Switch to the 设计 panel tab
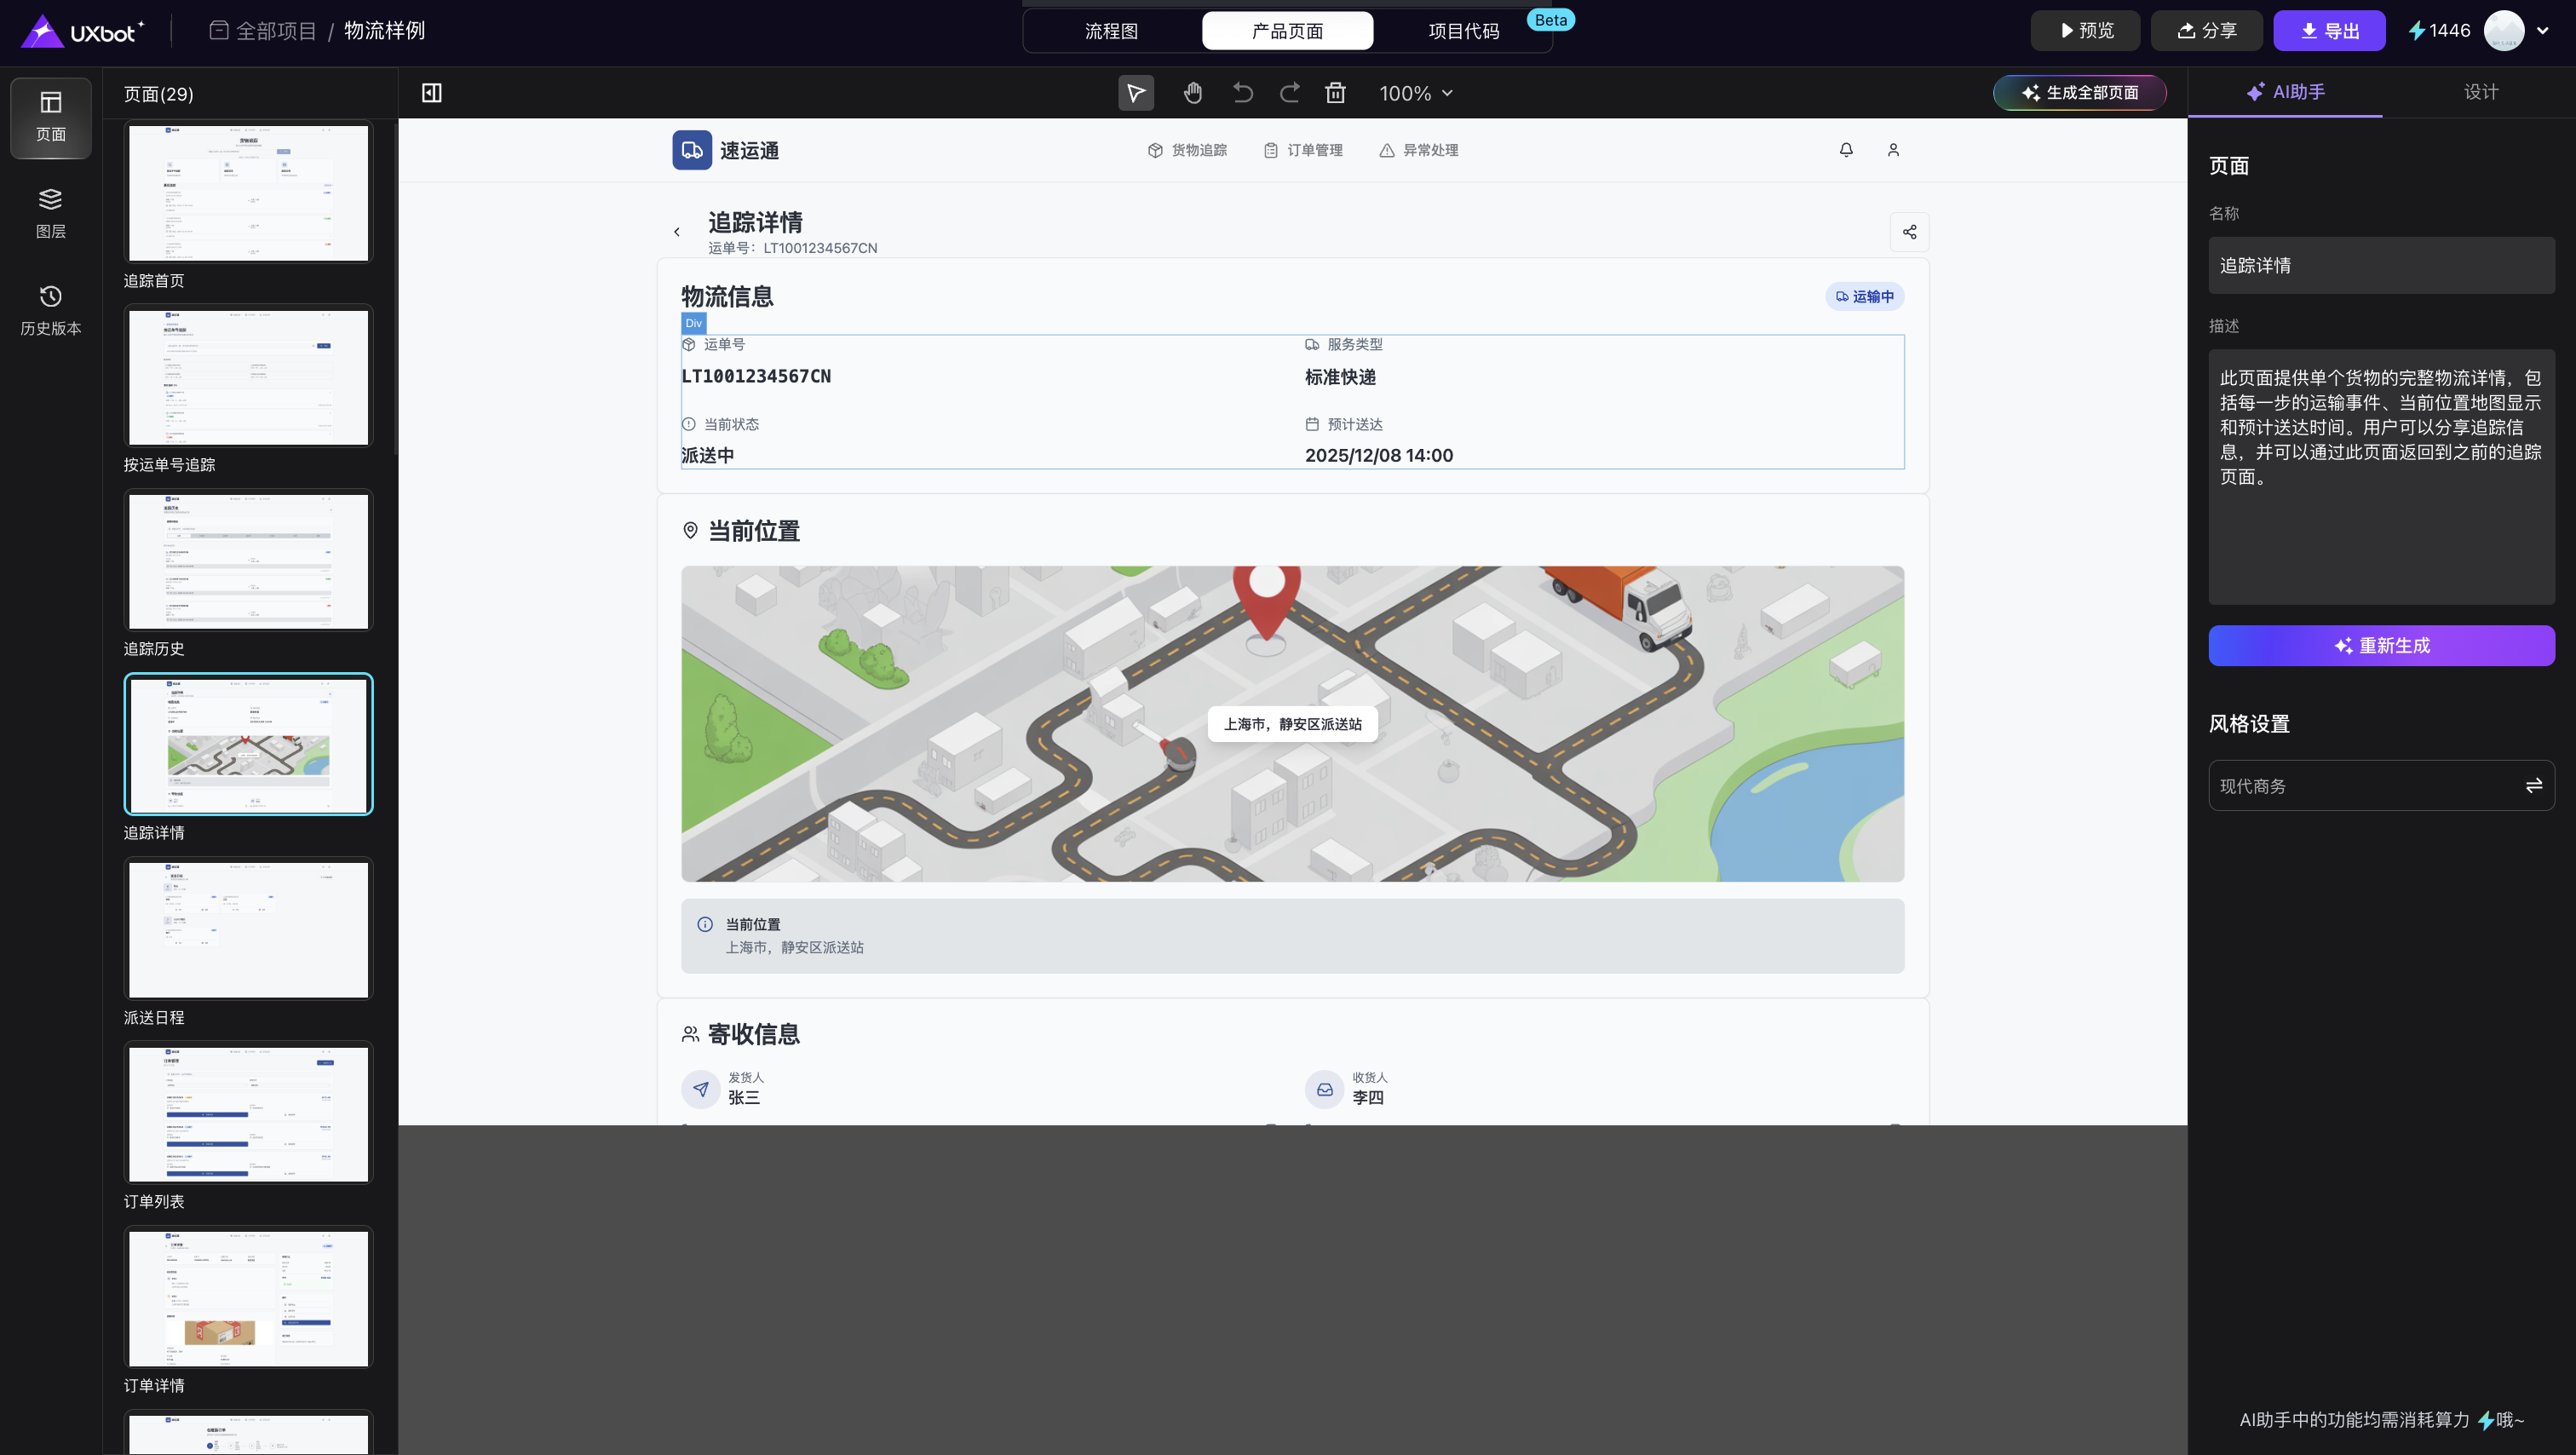 [x=2480, y=92]
